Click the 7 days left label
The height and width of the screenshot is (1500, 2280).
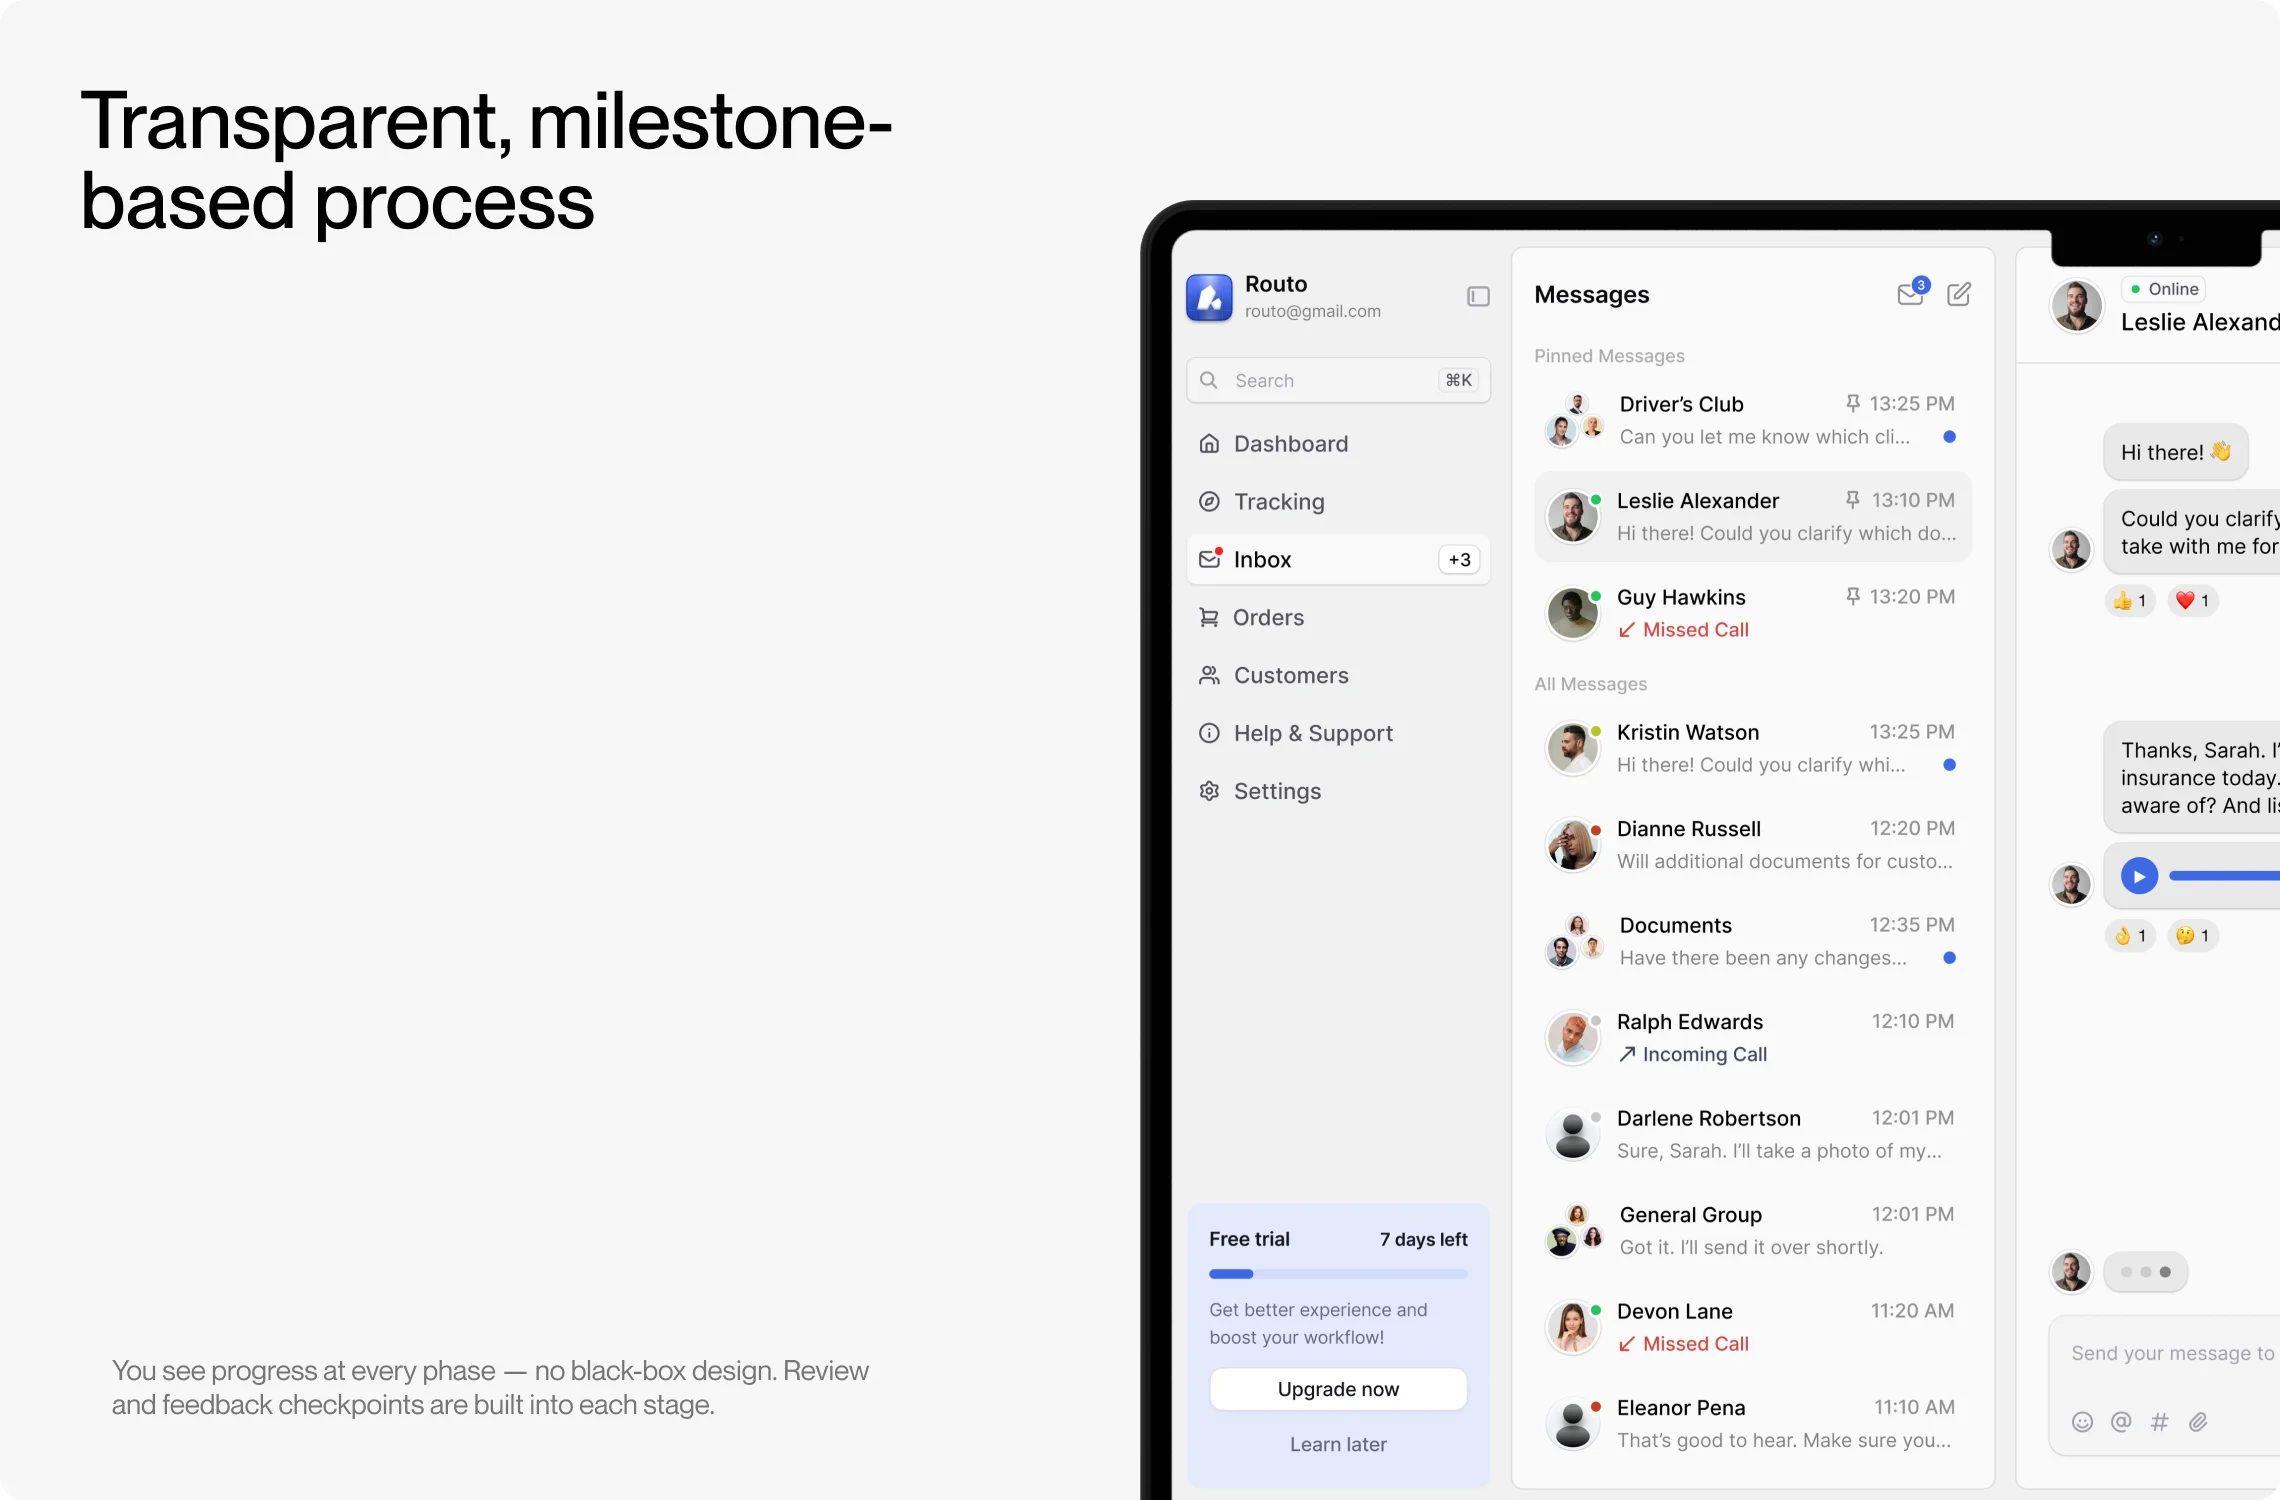[x=1424, y=1239]
